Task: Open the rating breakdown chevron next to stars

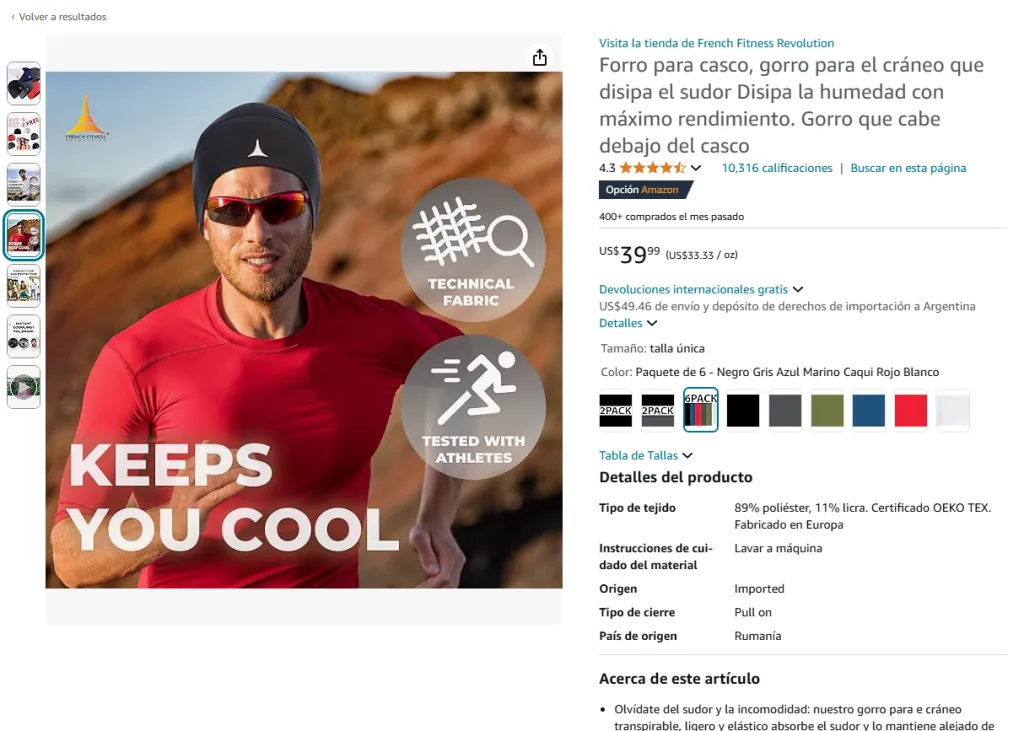Action: pyautogui.click(x=696, y=168)
